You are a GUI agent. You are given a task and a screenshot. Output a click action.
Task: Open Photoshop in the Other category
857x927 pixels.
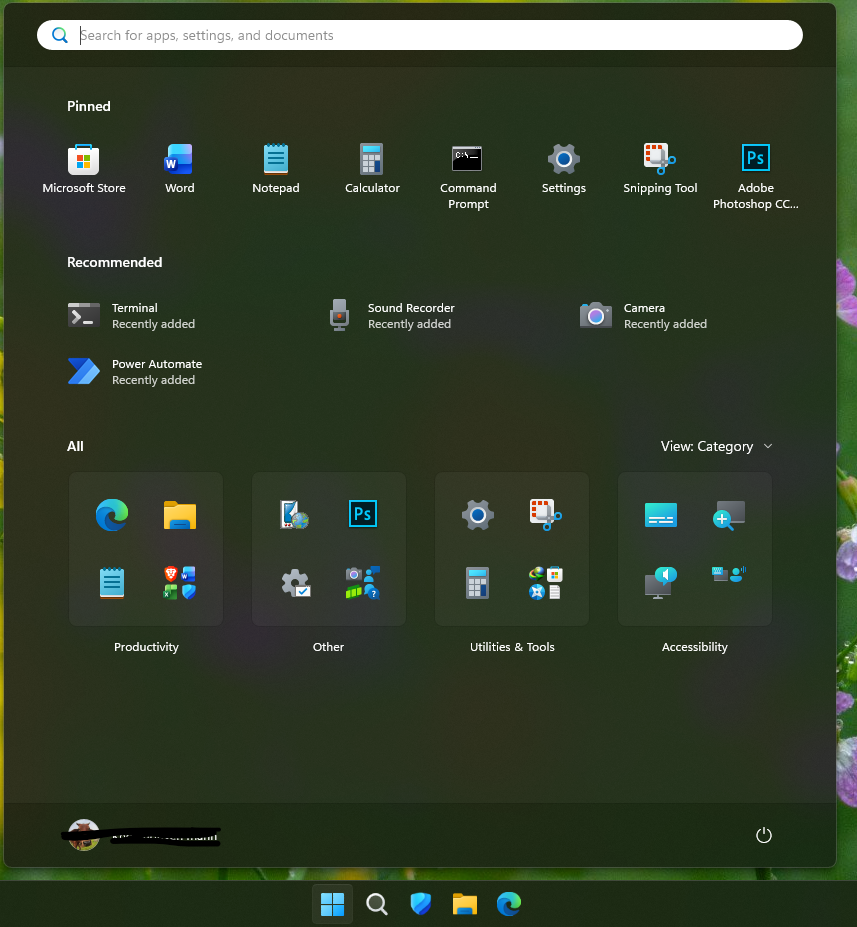(362, 514)
